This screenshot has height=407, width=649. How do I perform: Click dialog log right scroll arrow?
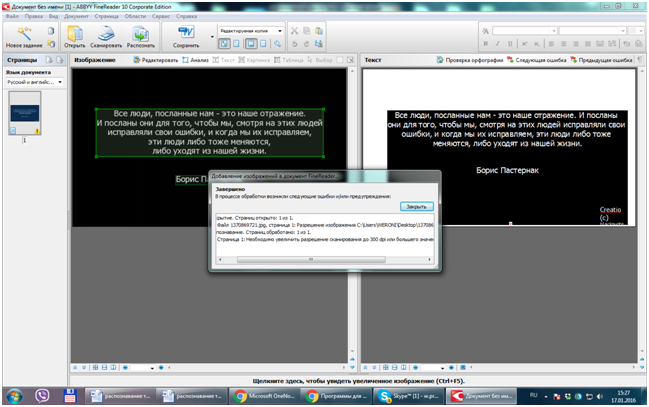430,260
